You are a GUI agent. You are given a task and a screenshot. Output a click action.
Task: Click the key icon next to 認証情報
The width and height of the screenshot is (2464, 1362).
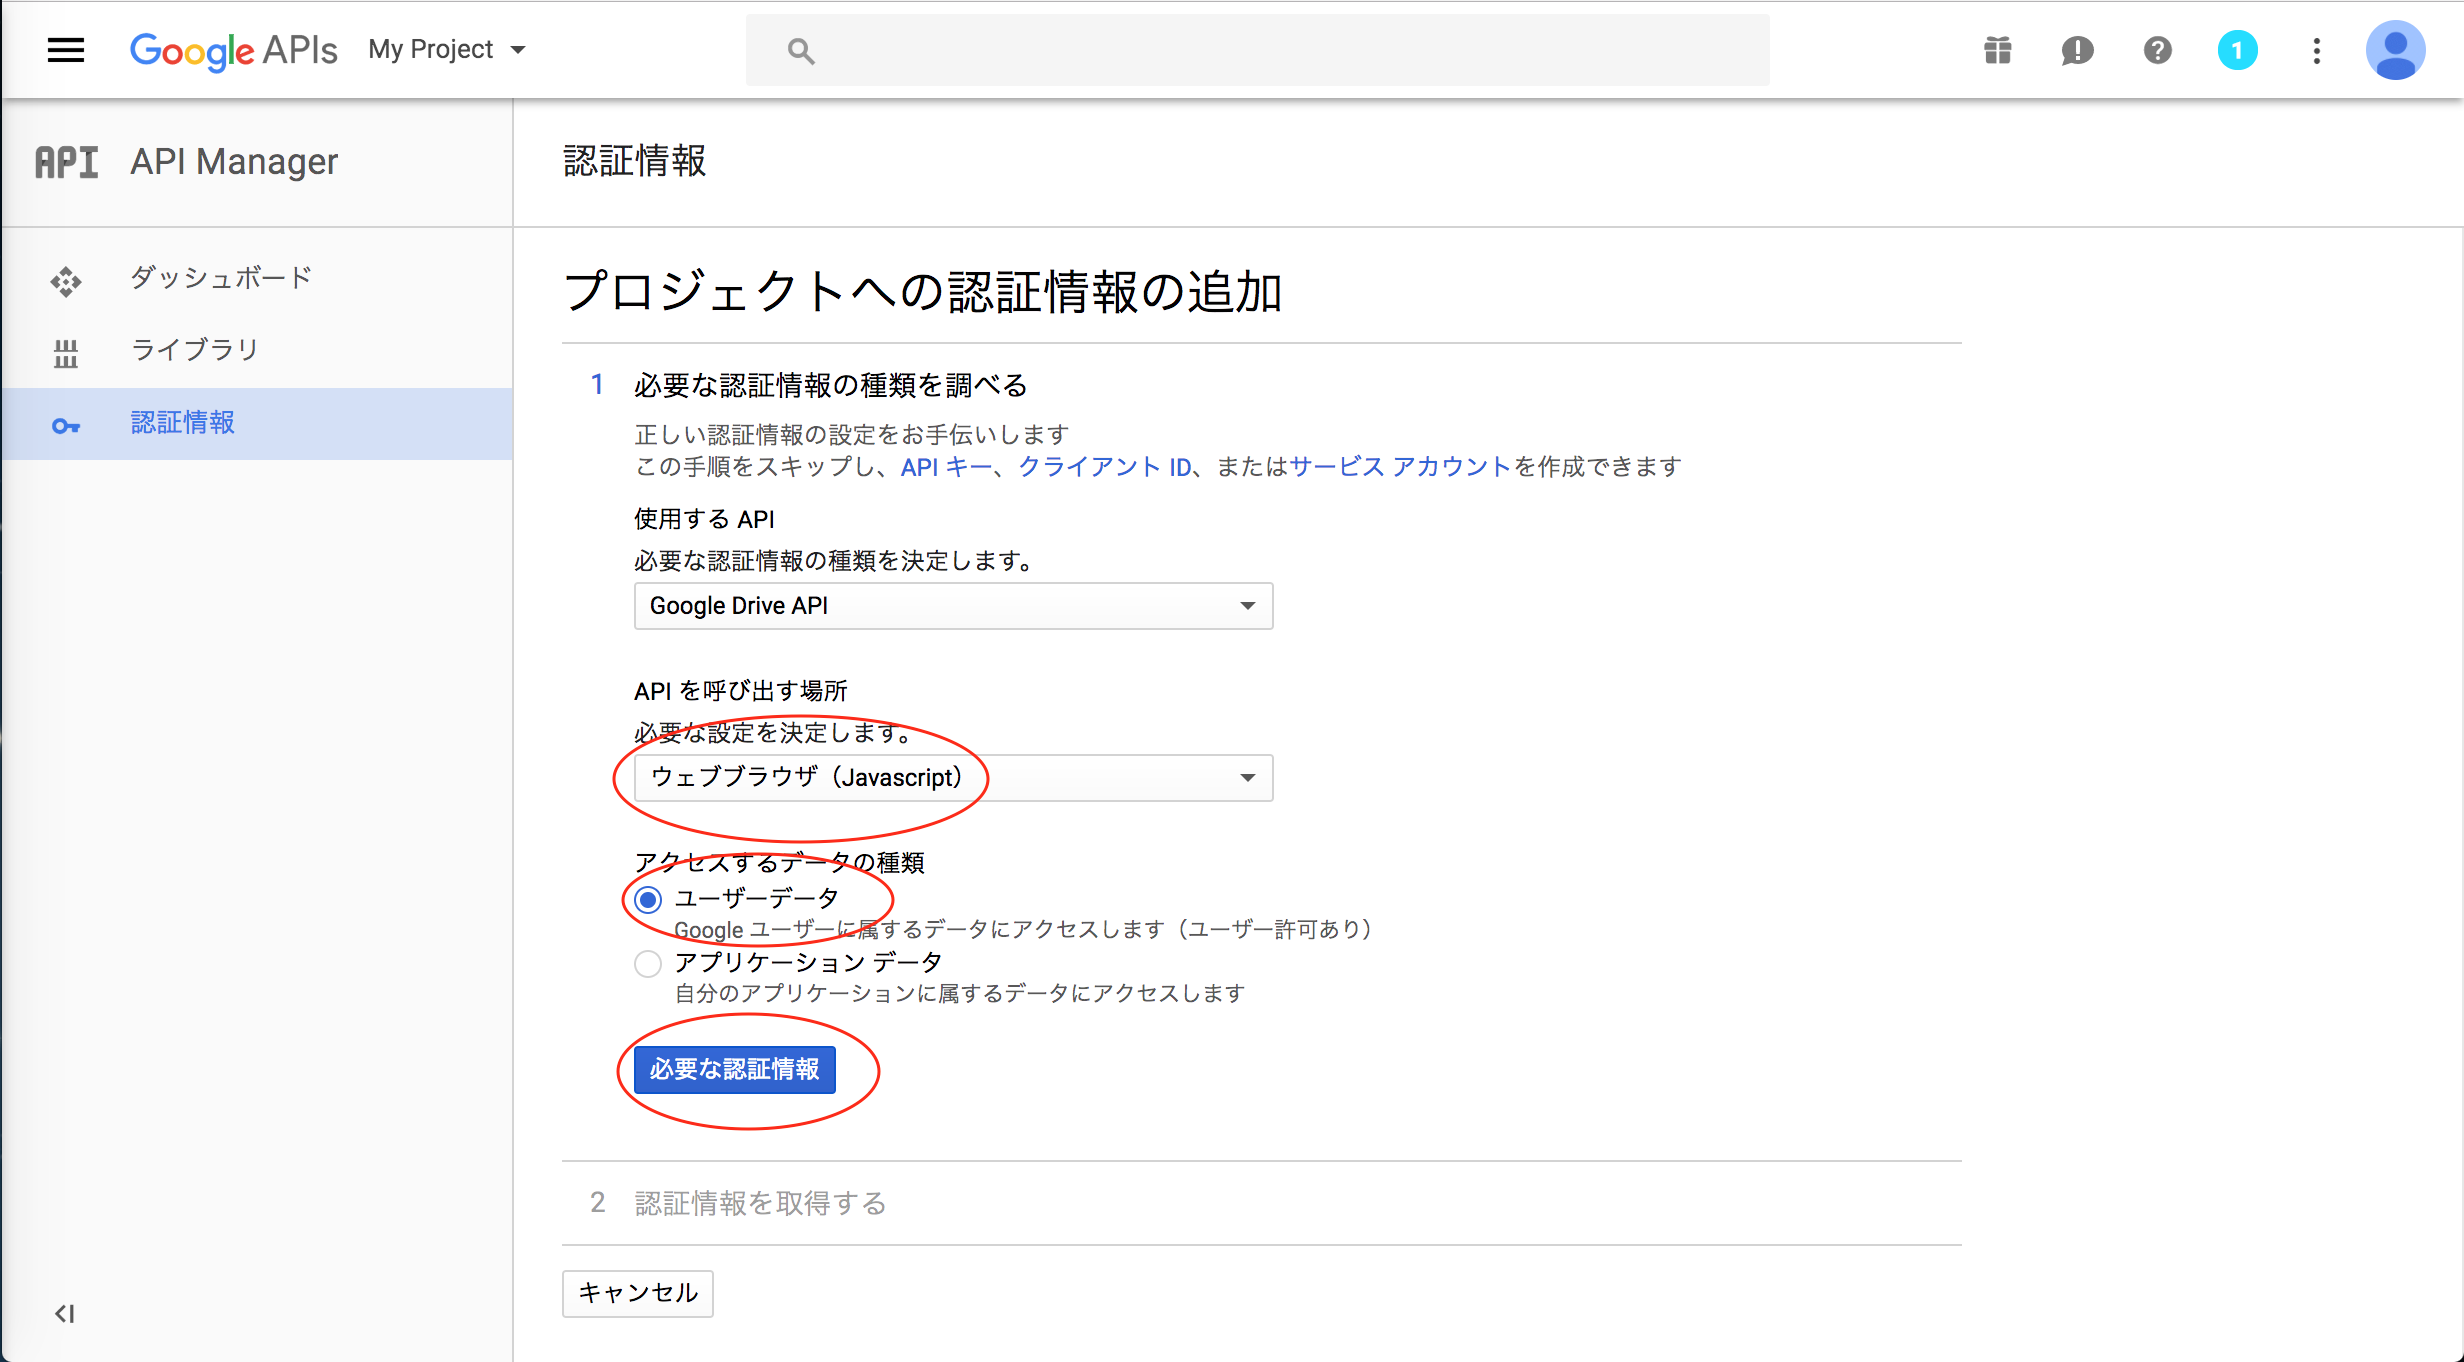coord(66,424)
